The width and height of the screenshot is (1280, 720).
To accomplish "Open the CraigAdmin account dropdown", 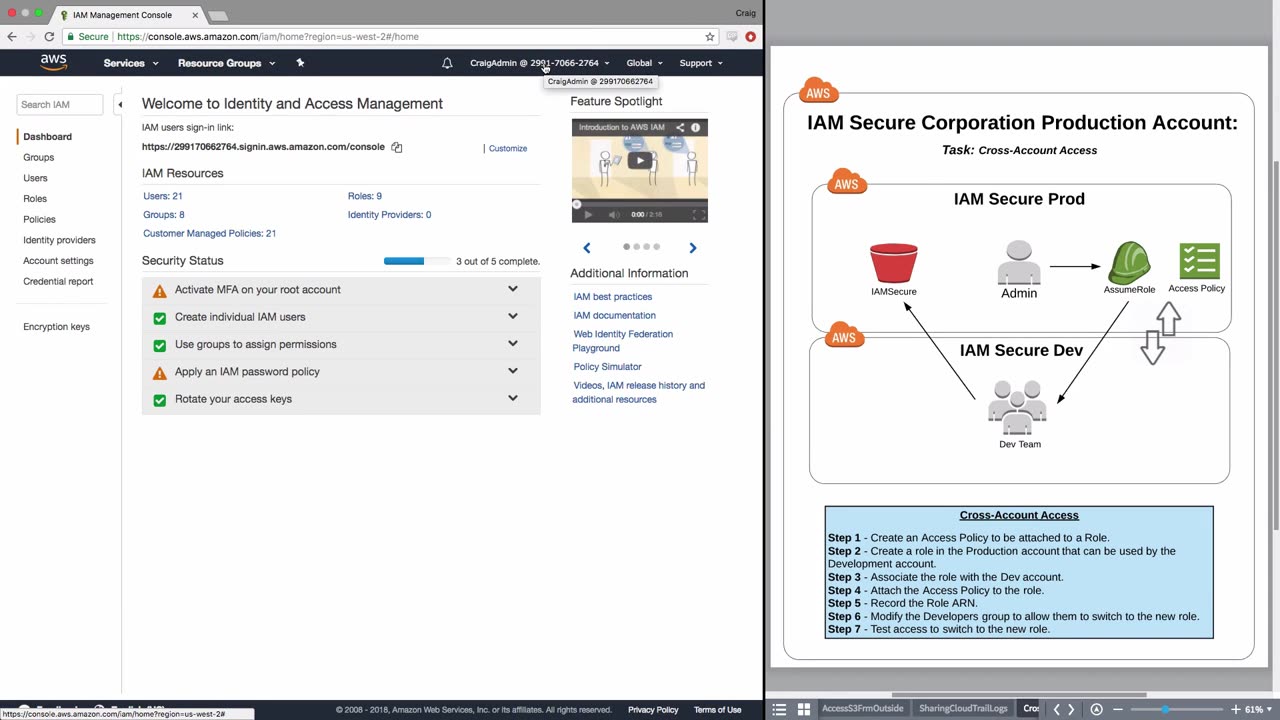I will [x=540, y=63].
